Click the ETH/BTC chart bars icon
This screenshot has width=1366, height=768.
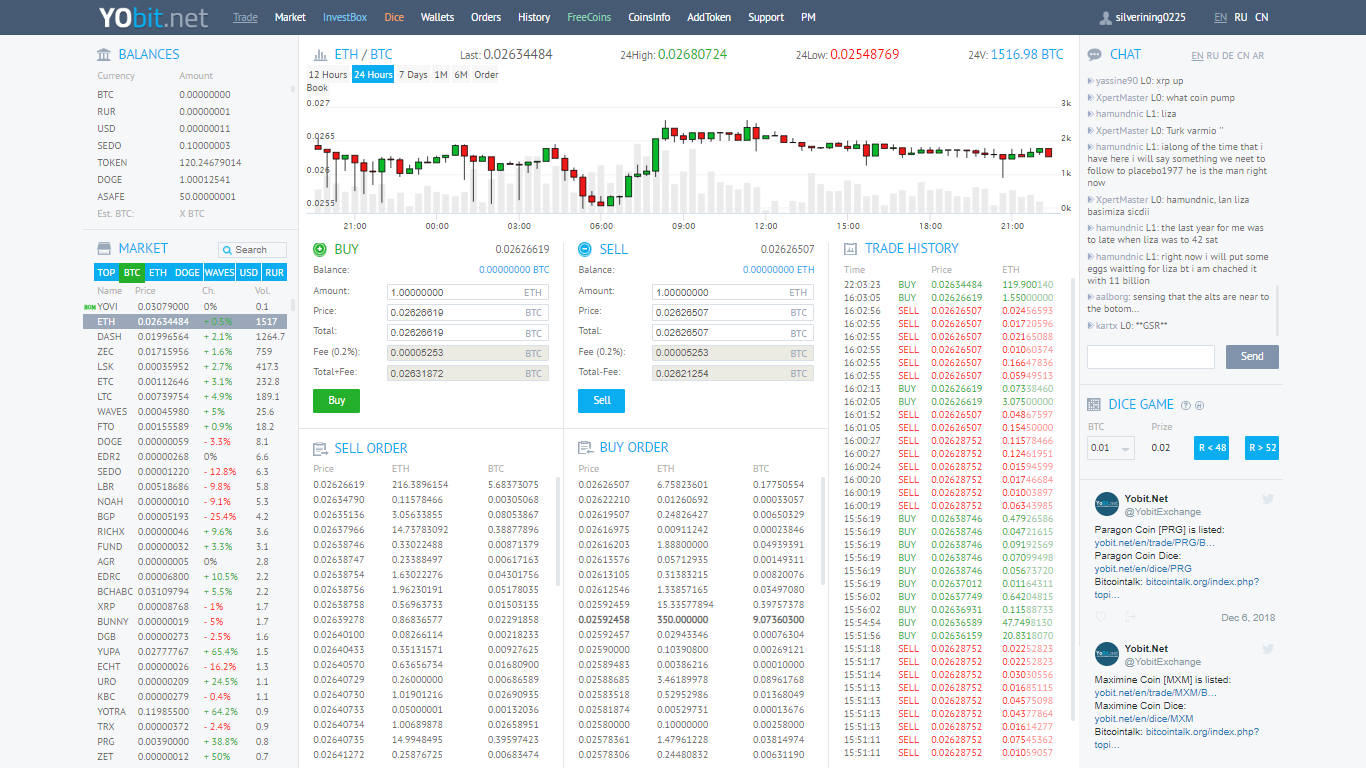(320, 55)
